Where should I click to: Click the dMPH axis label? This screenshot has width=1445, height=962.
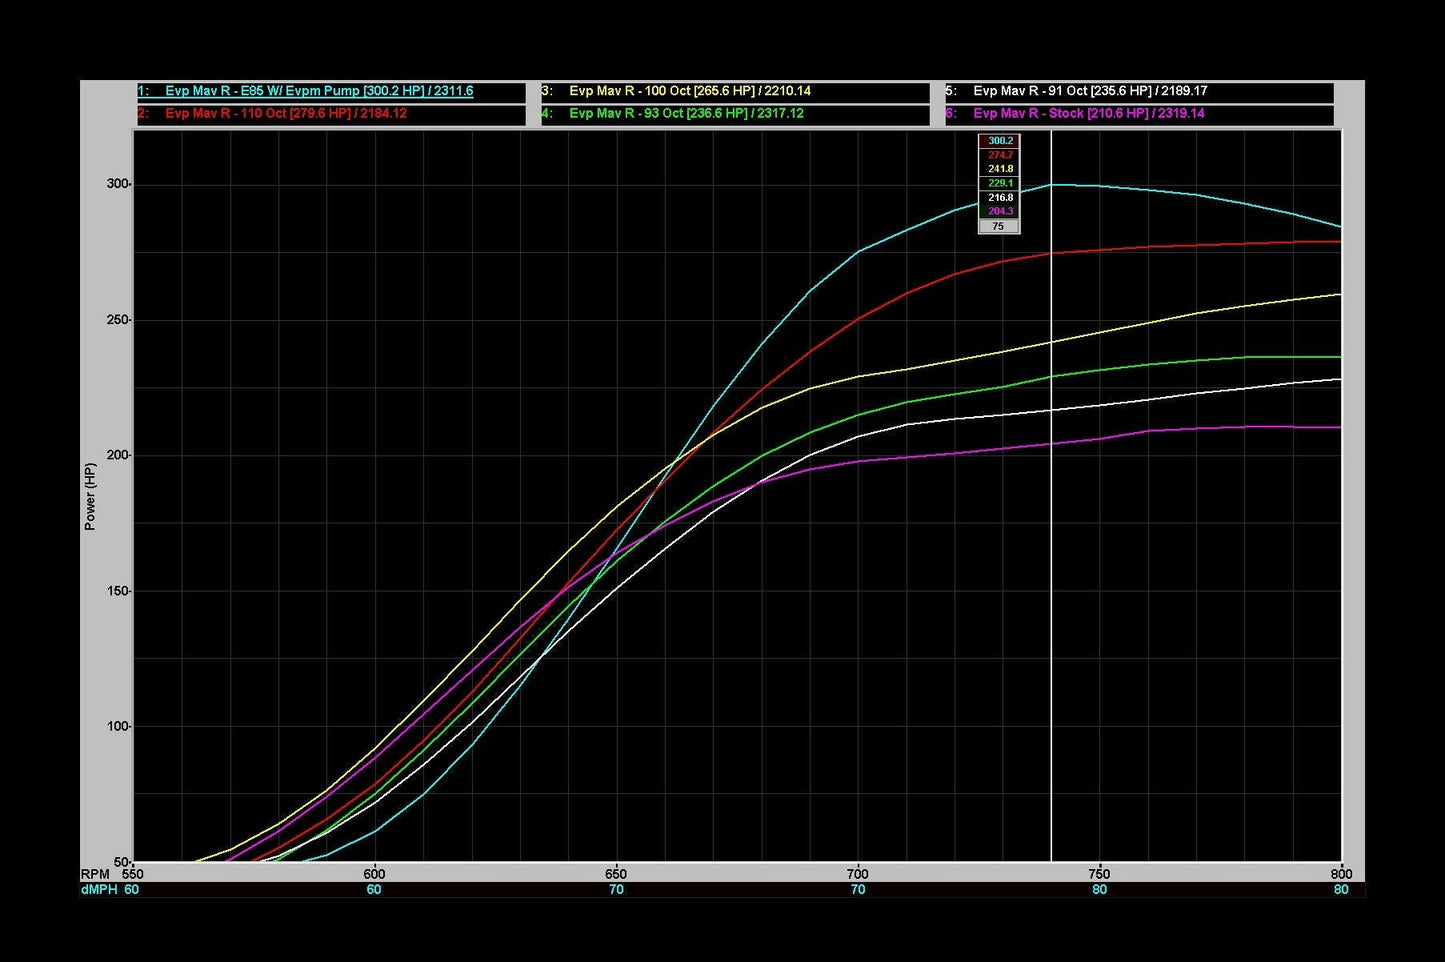pyautogui.click(x=98, y=890)
